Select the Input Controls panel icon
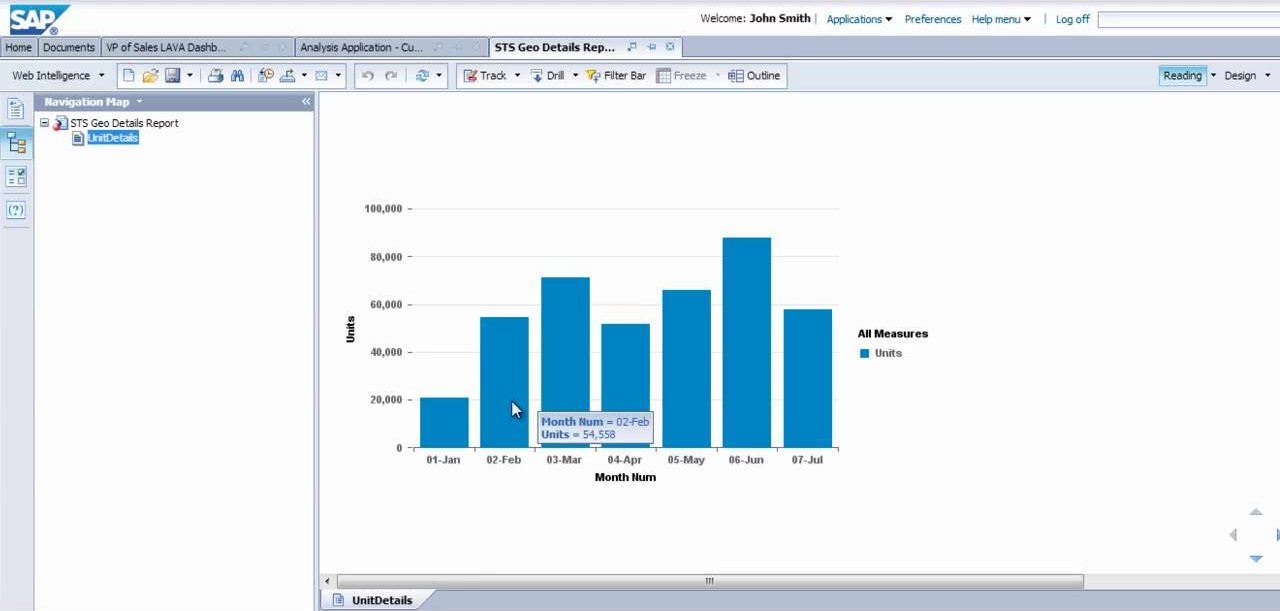This screenshot has width=1280, height=611. point(15,176)
